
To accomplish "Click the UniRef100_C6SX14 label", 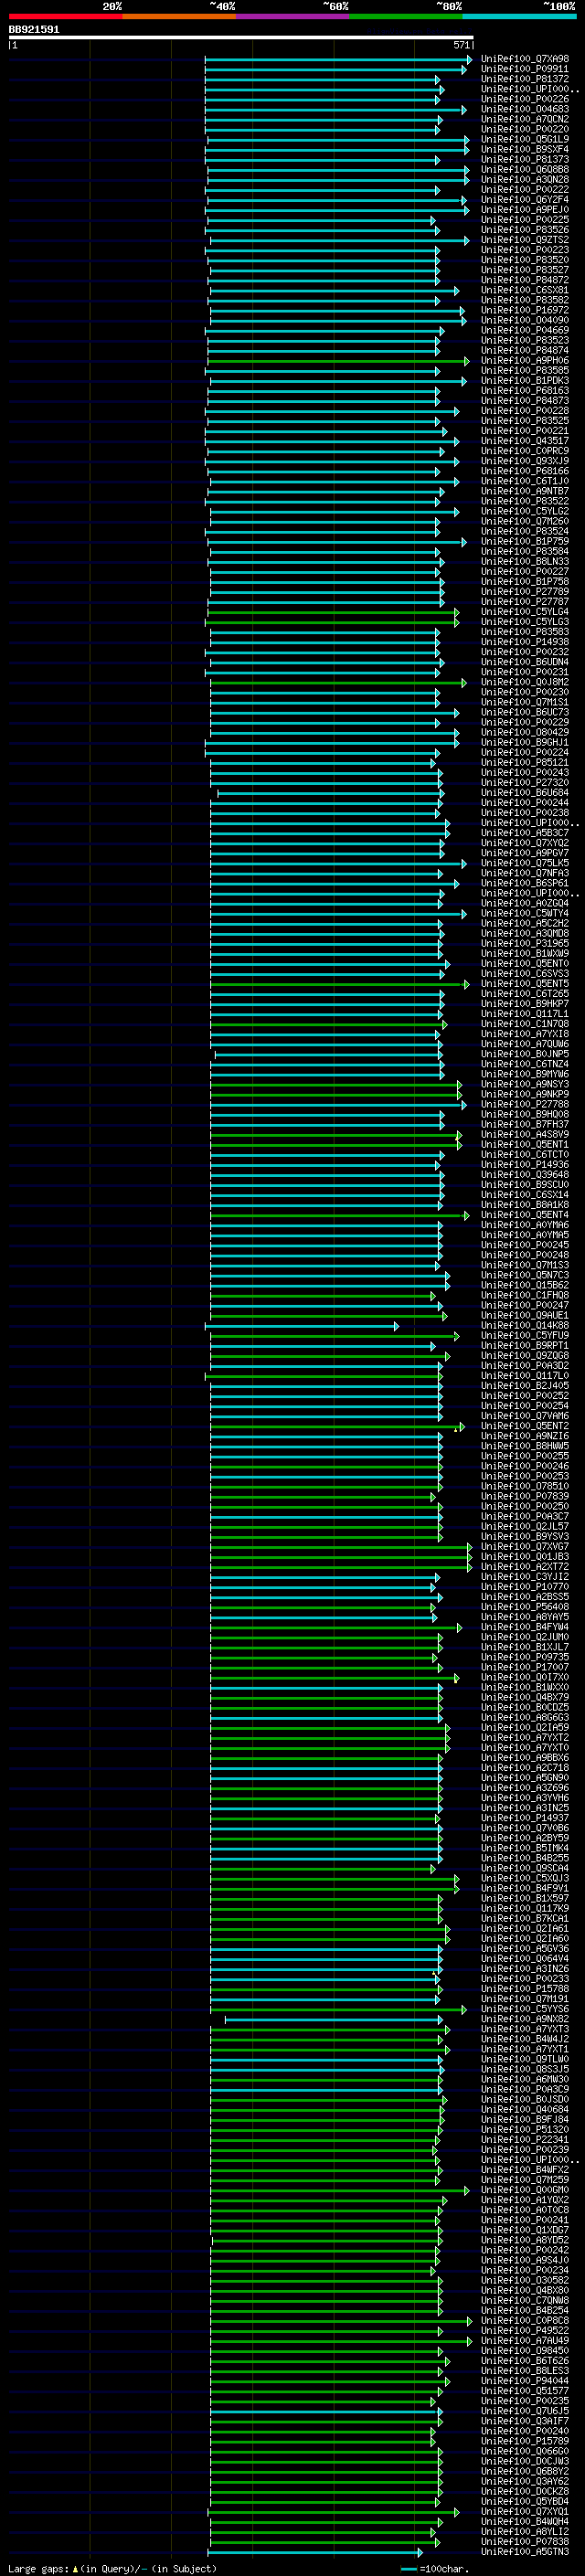I will [x=525, y=1195].
